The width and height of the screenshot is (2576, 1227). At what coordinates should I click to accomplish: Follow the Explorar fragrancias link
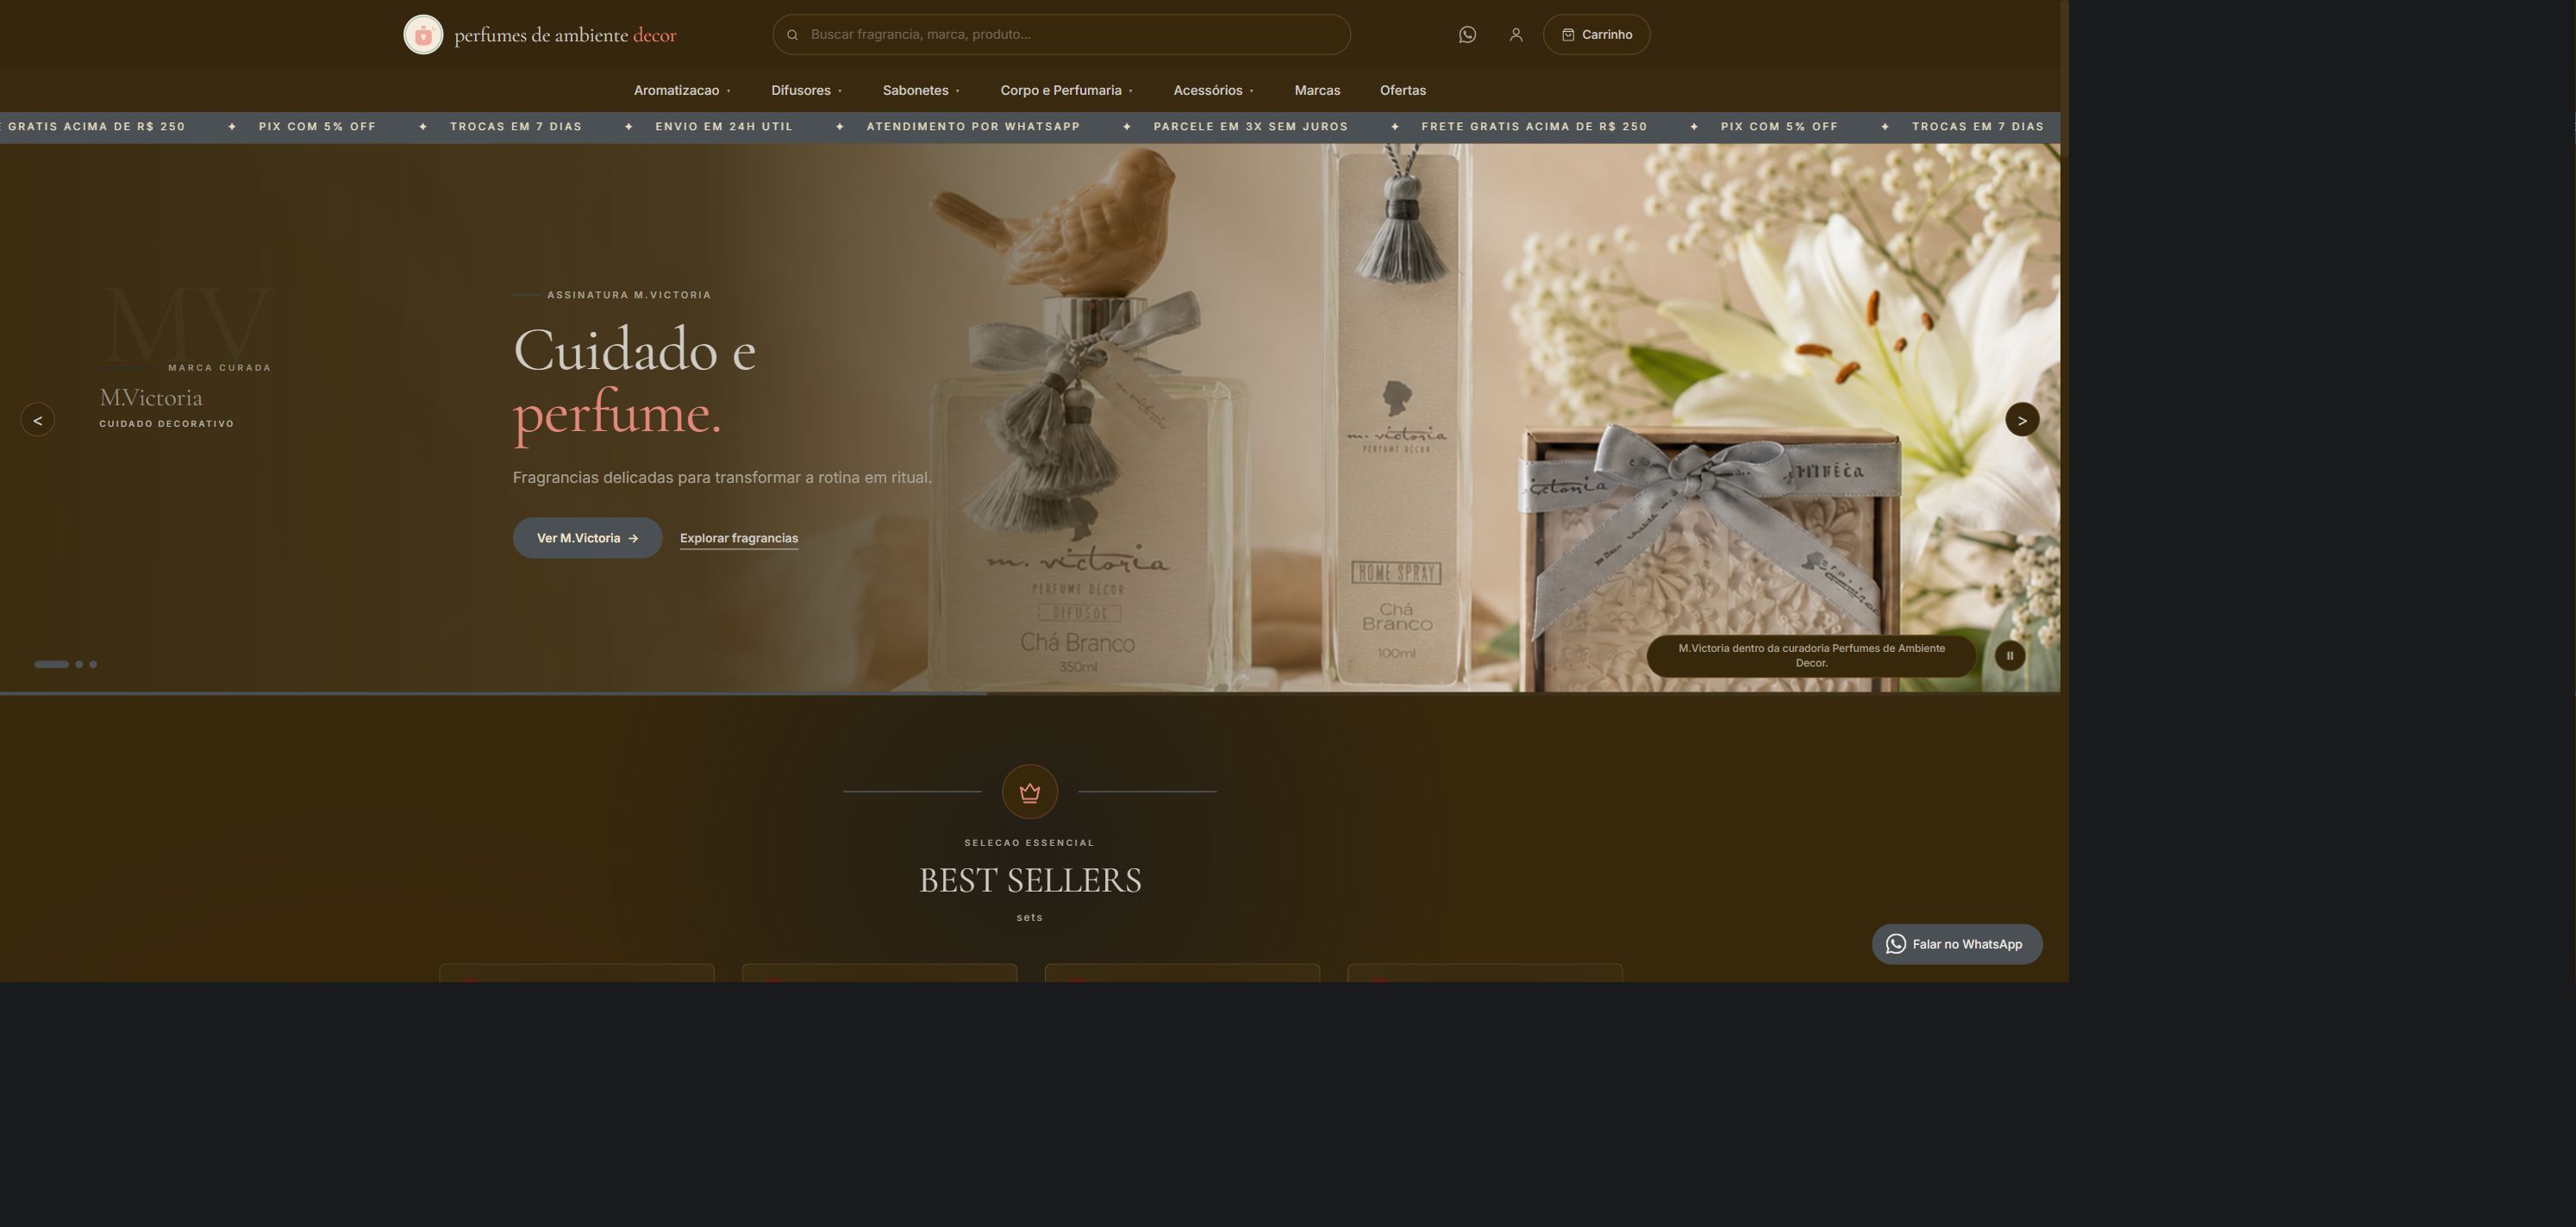tap(739, 539)
